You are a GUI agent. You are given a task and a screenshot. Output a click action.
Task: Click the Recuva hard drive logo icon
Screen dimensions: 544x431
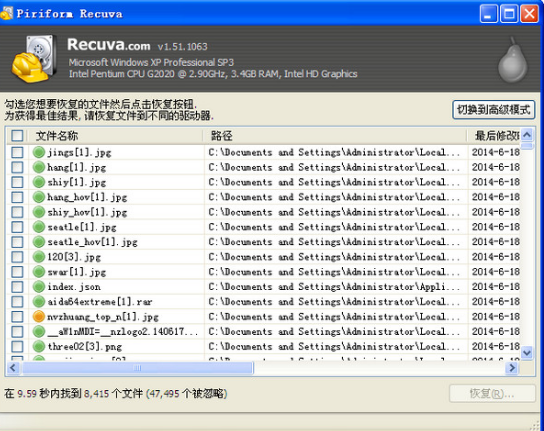34,58
